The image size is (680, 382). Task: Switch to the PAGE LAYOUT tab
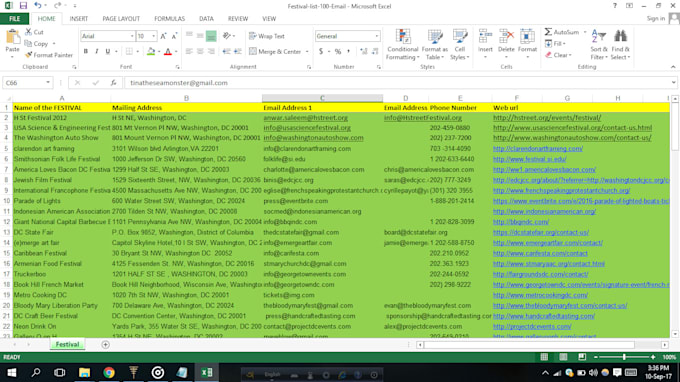[x=121, y=19]
